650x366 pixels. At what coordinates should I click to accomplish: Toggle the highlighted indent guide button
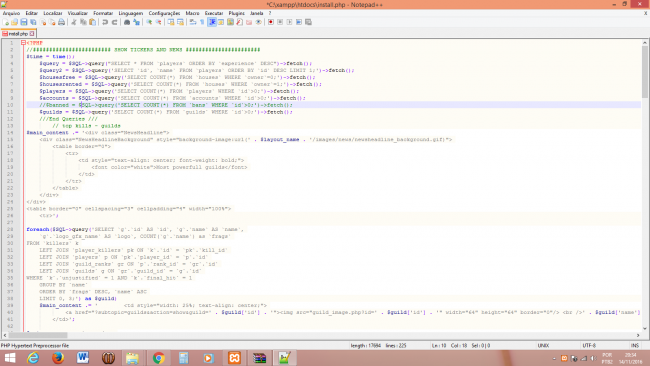pos(212,22)
